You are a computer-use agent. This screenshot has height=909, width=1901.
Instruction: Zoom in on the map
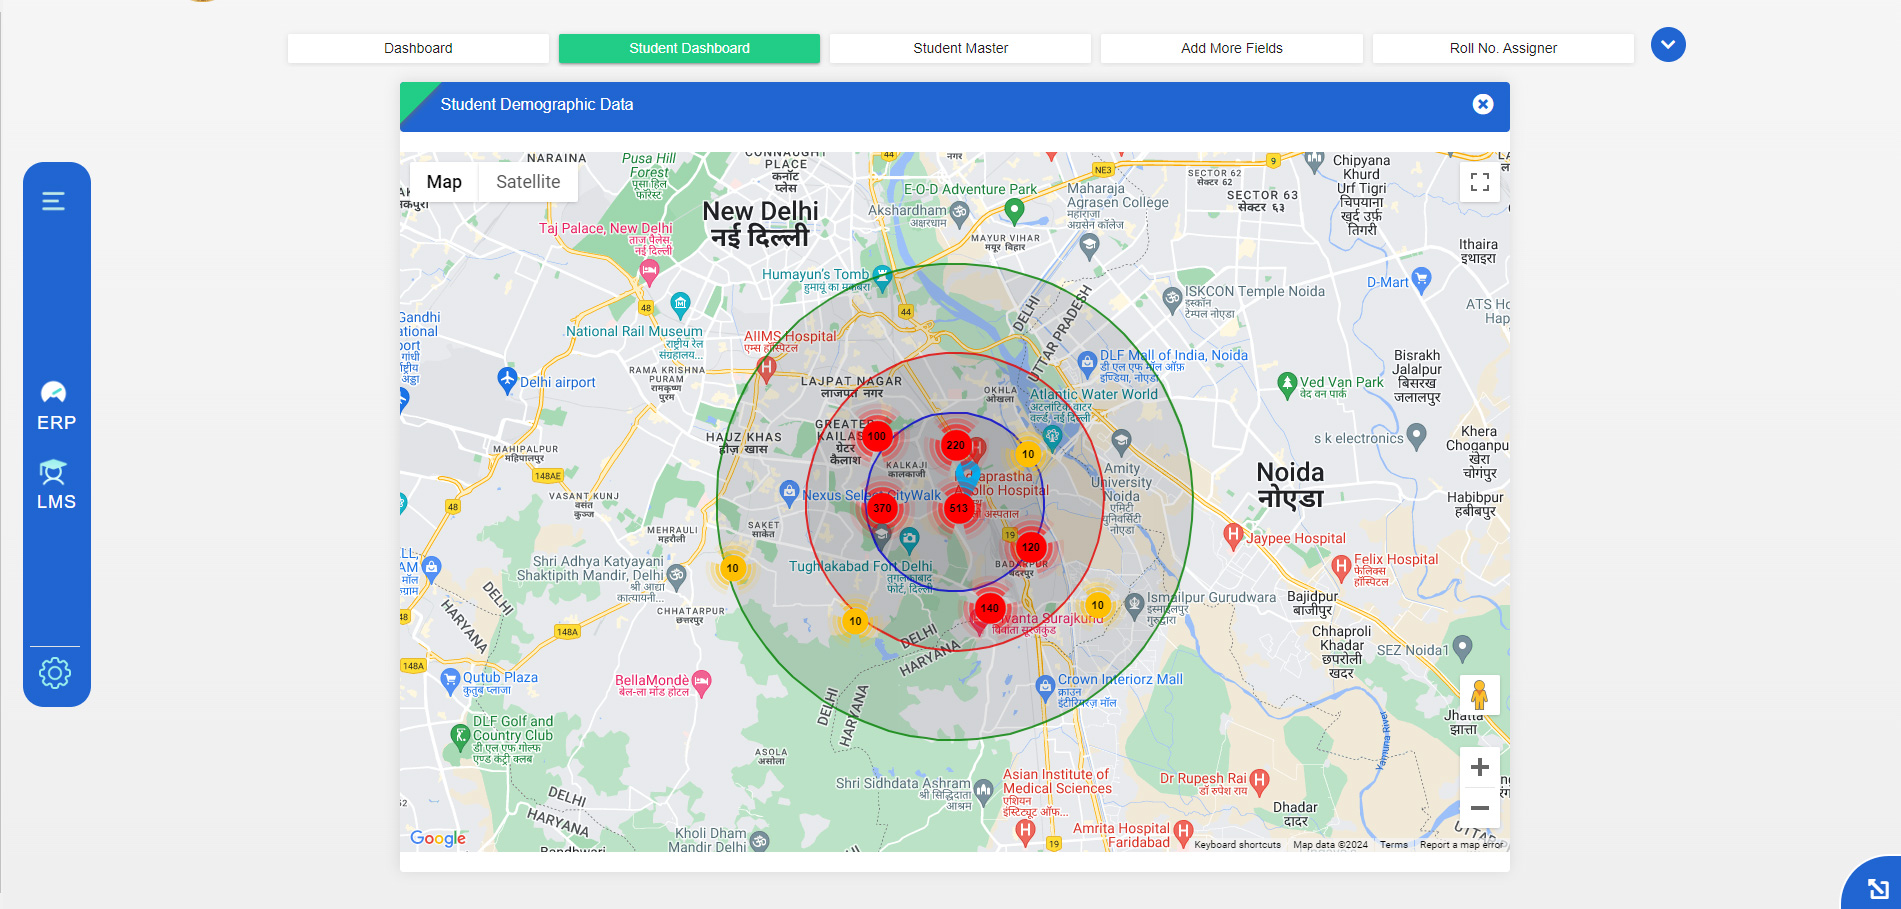click(1480, 767)
